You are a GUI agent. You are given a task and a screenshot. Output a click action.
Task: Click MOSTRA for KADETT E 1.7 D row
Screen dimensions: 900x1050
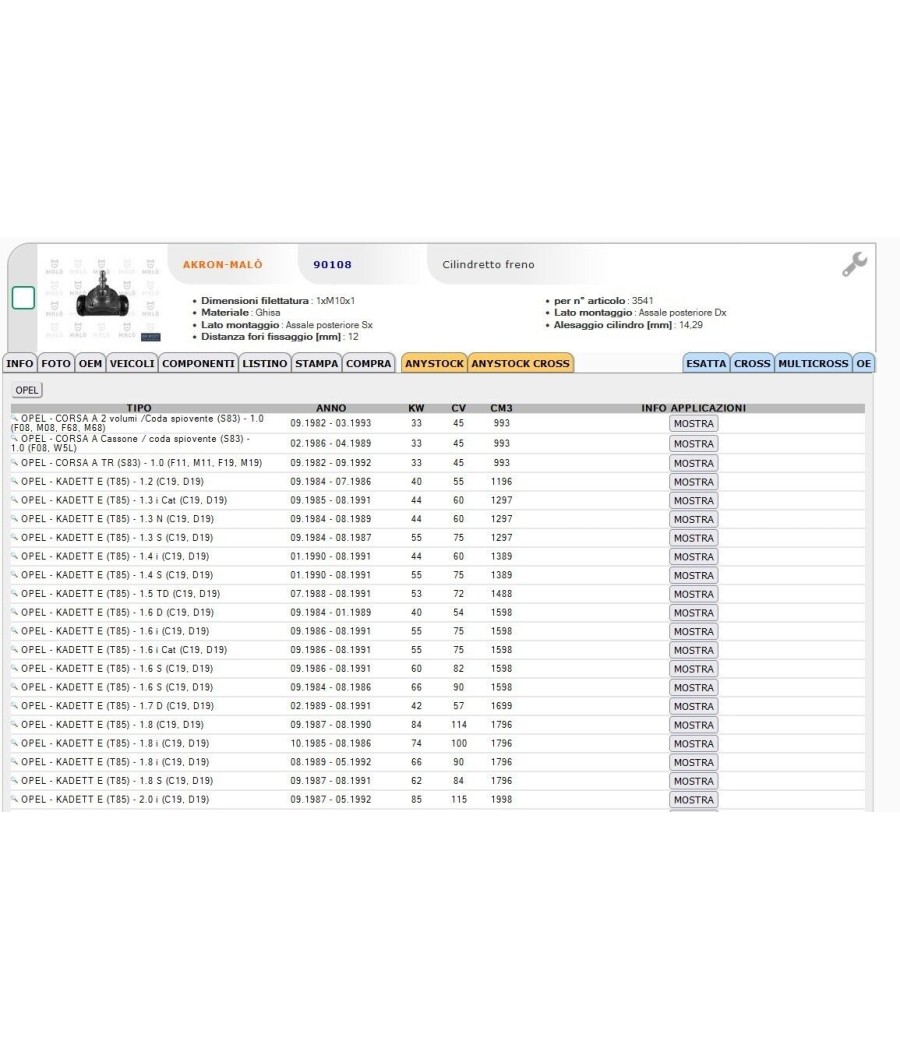coord(694,706)
